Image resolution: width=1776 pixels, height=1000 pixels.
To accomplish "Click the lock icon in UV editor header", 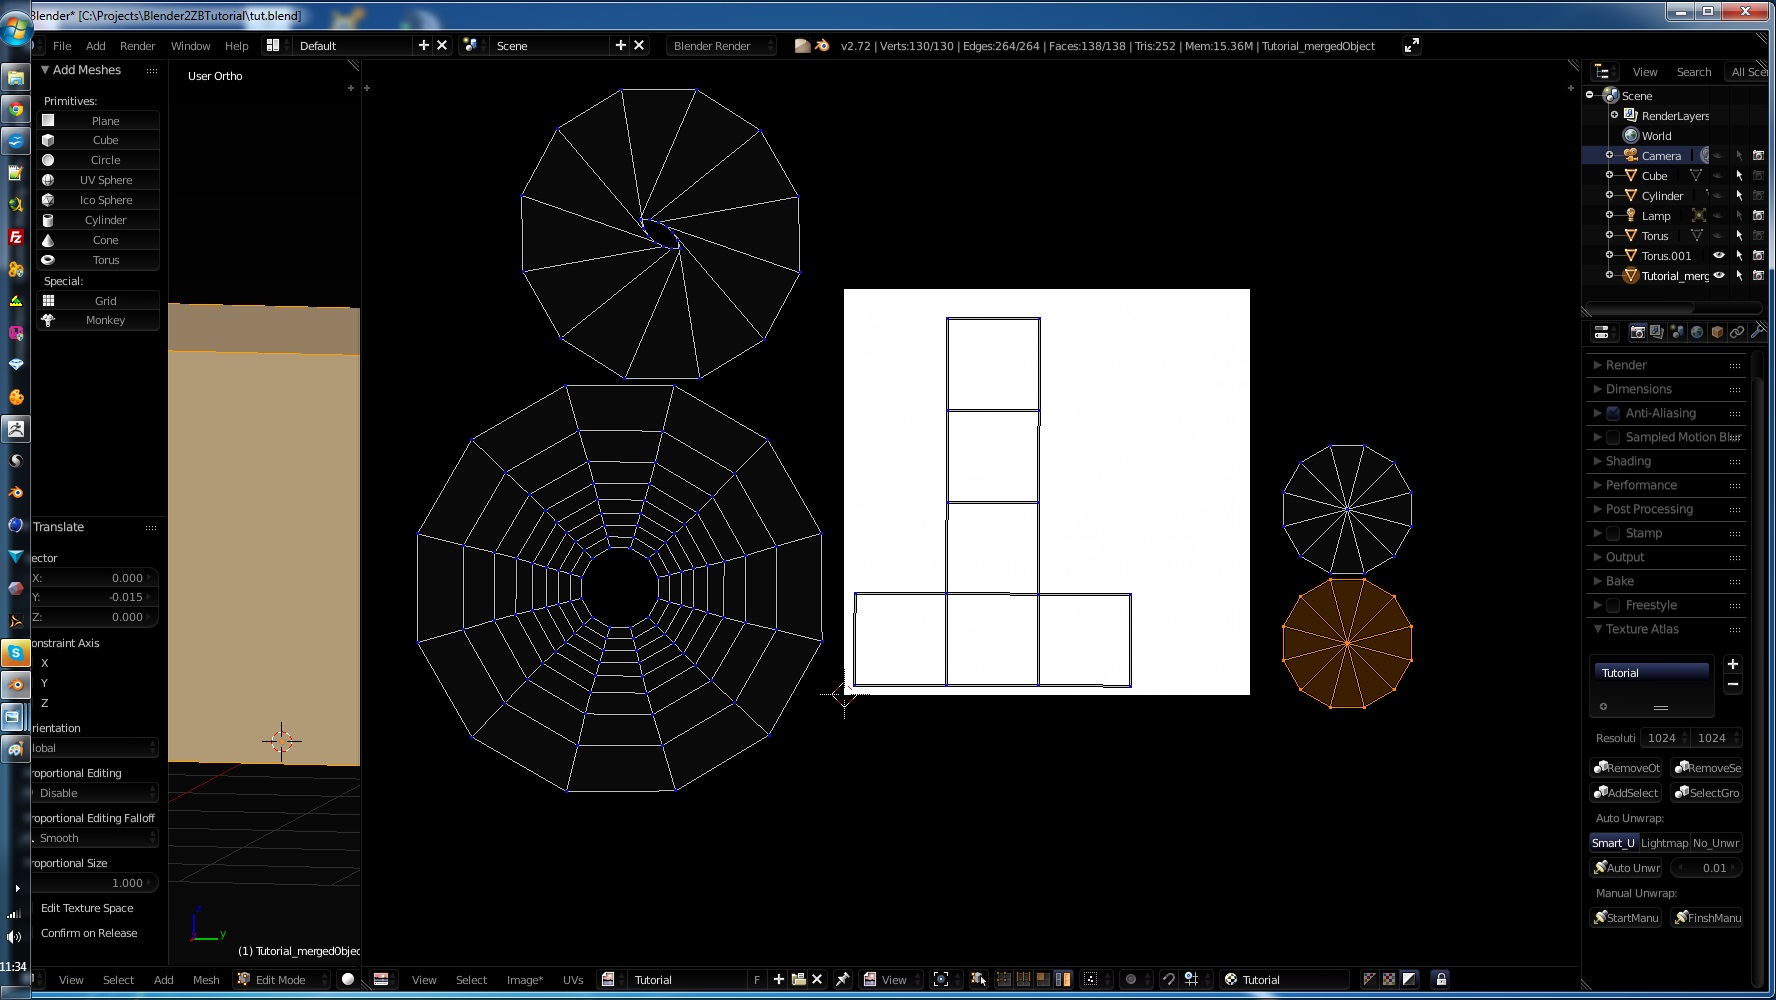I will 1440,979.
